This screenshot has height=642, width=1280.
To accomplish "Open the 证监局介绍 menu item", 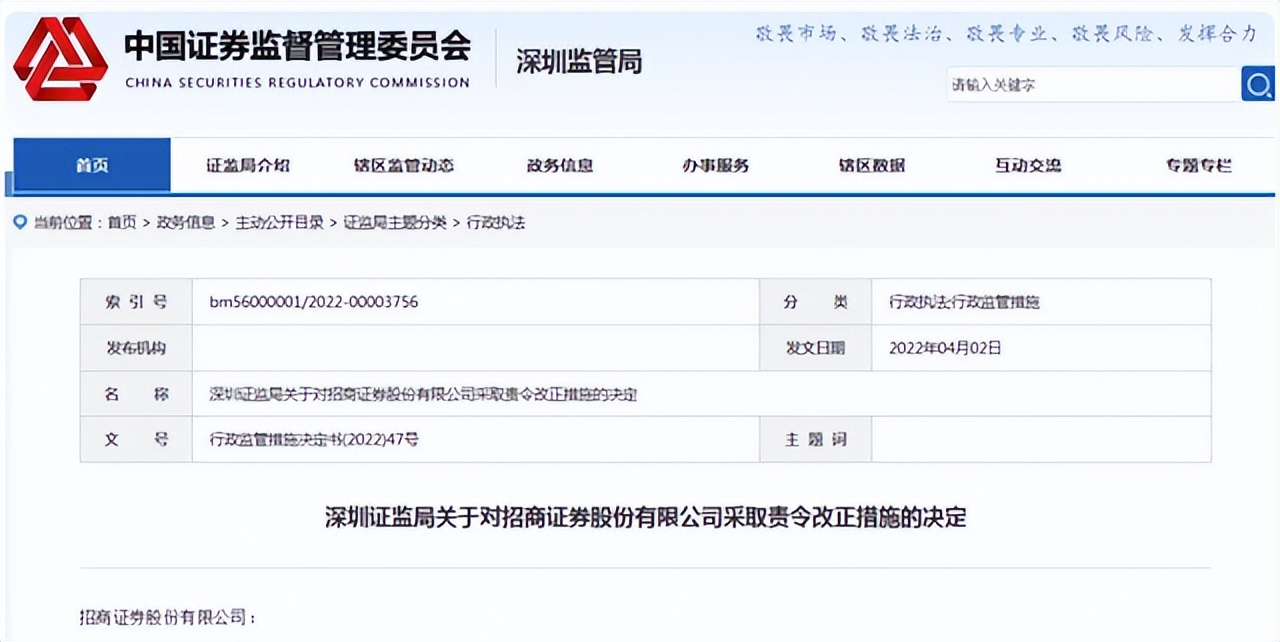I will (248, 165).
